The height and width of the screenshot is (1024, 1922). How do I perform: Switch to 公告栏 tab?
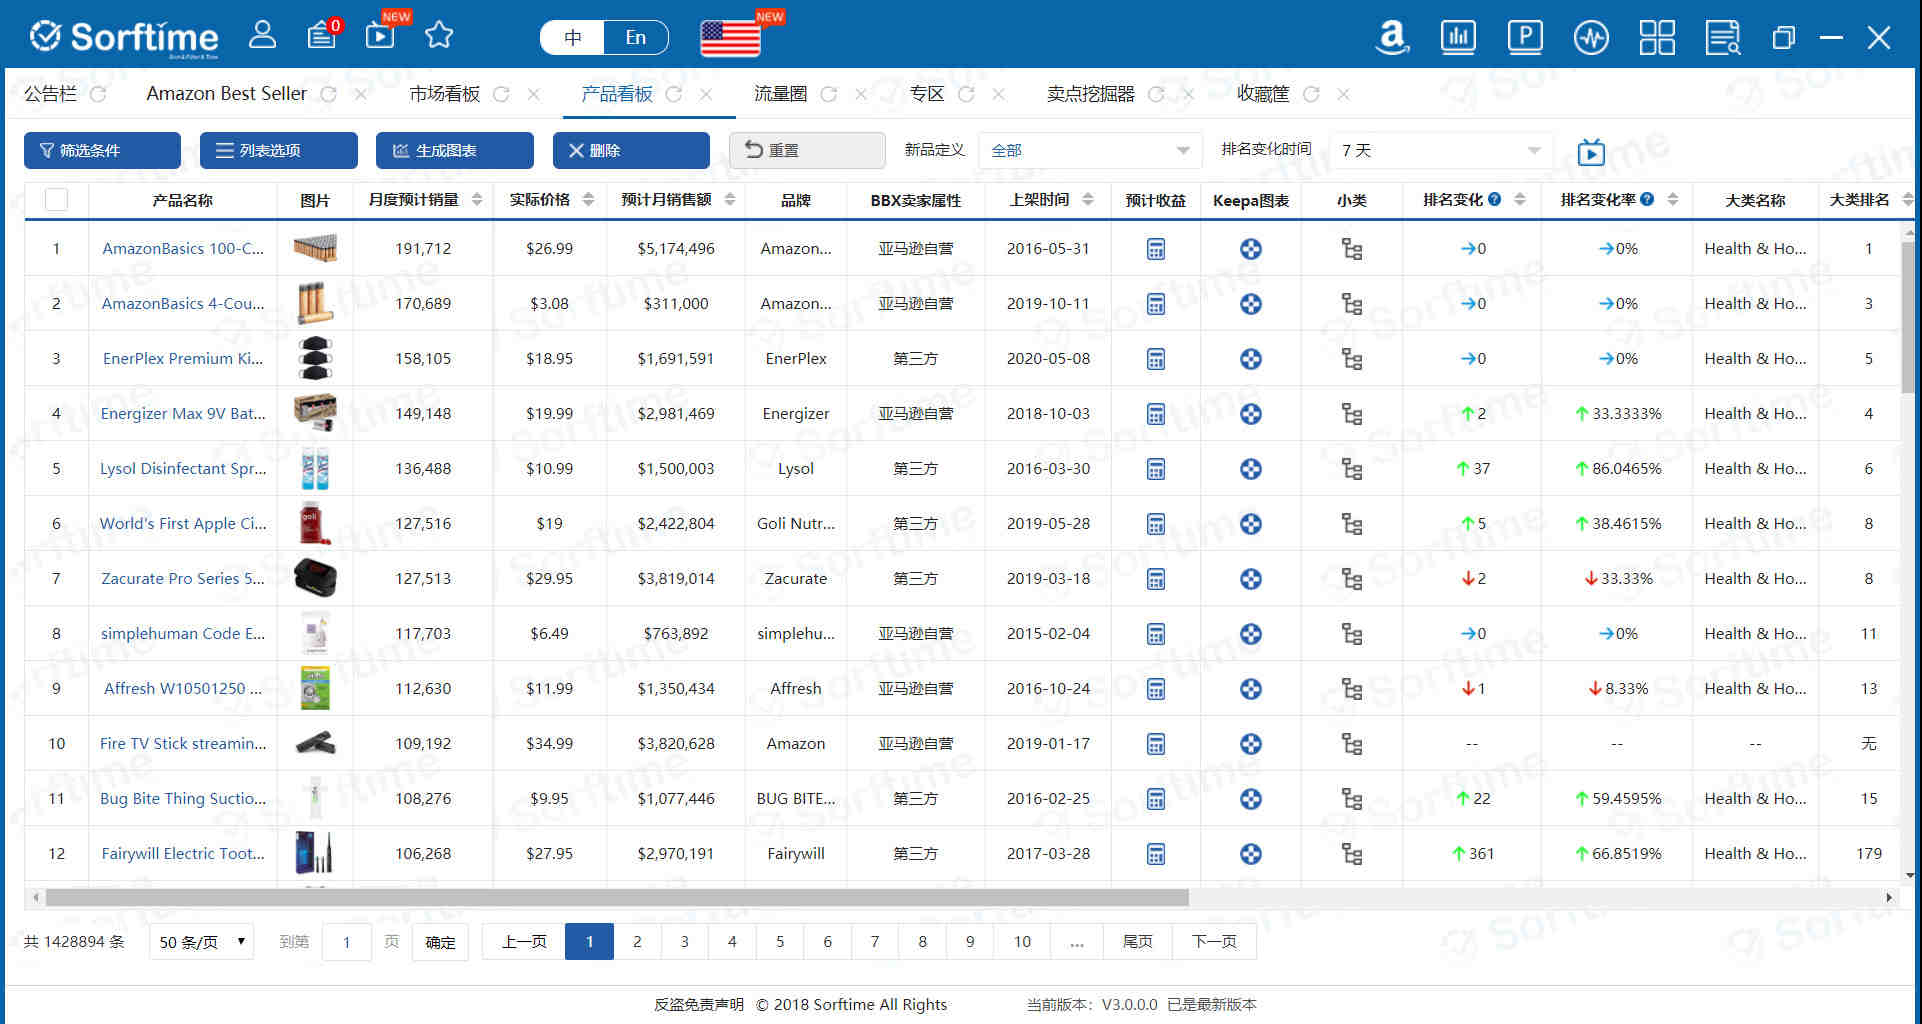(x=50, y=94)
